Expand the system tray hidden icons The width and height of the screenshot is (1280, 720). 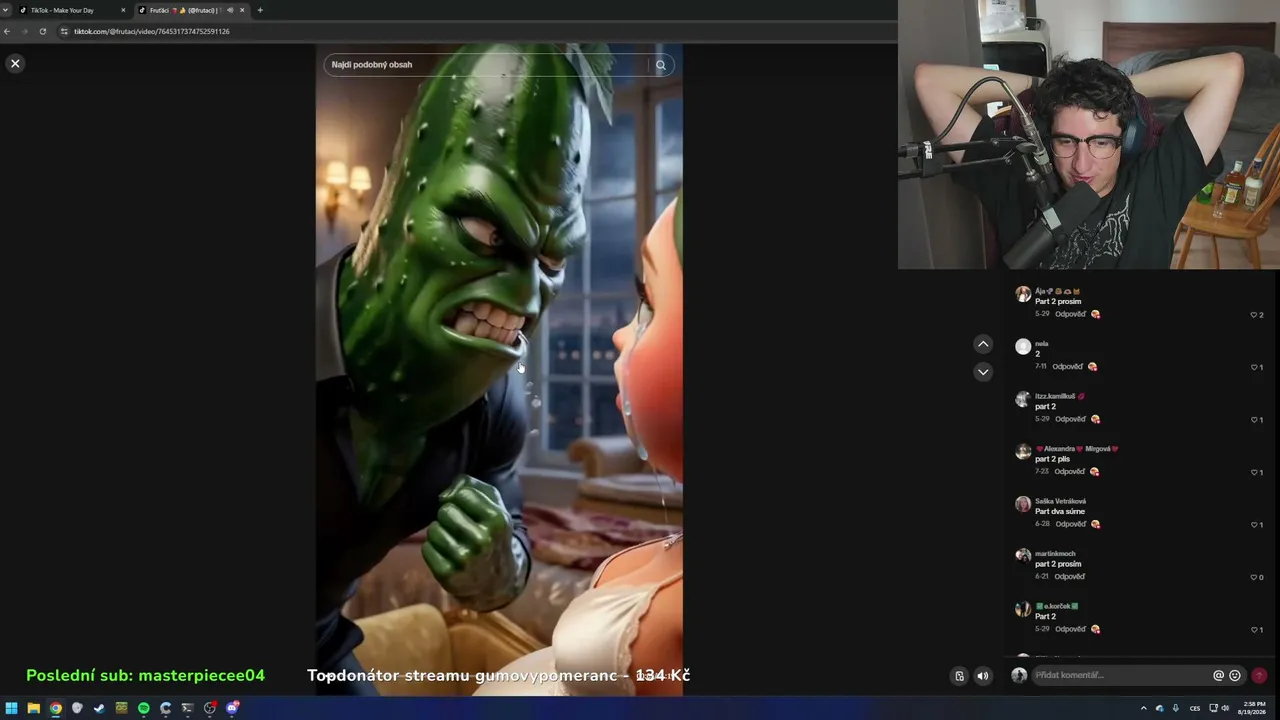(1143, 708)
